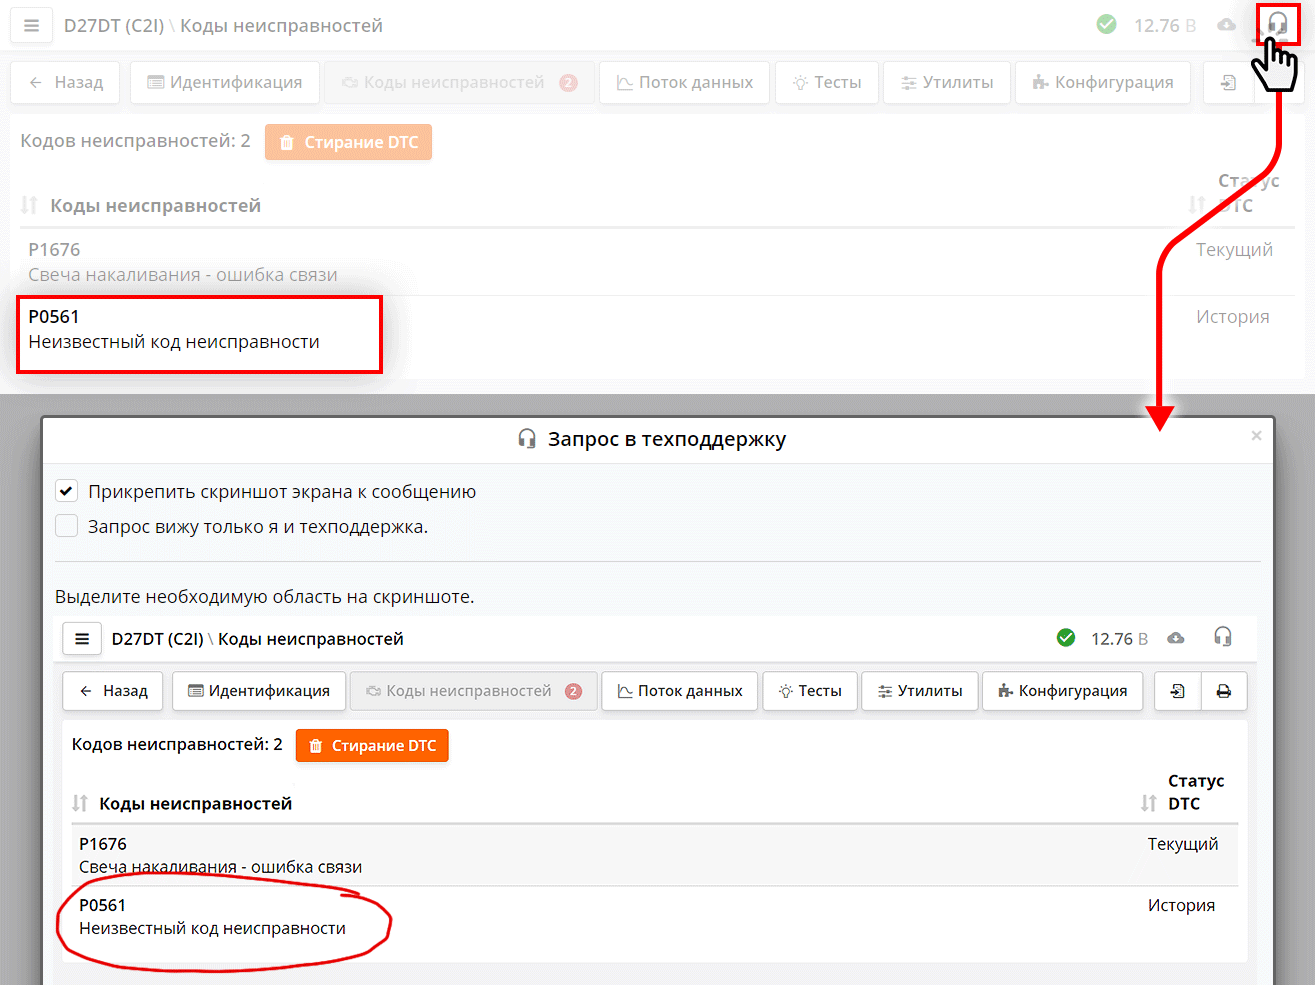Click the cloud download icon in top header
Image resolution: width=1315 pixels, height=985 pixels.
tap(1226, 25)
